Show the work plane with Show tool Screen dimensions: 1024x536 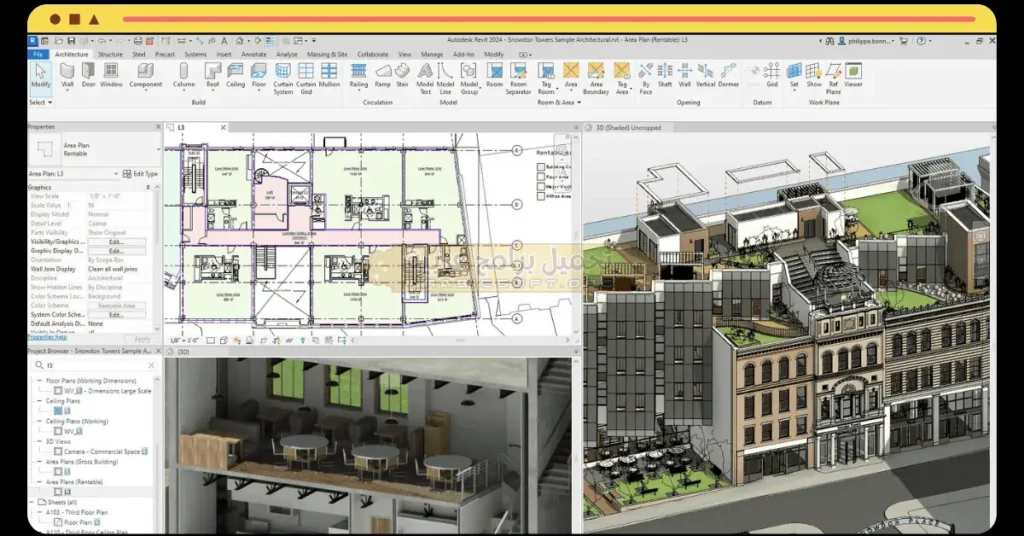(x=814, y=76)
